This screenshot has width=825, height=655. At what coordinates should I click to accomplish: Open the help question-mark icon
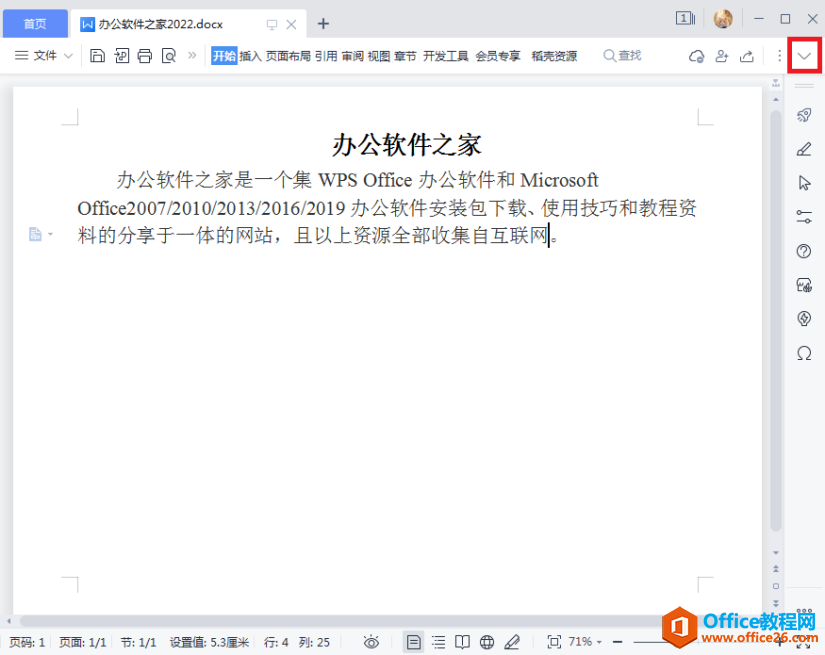tap(804, 251)
